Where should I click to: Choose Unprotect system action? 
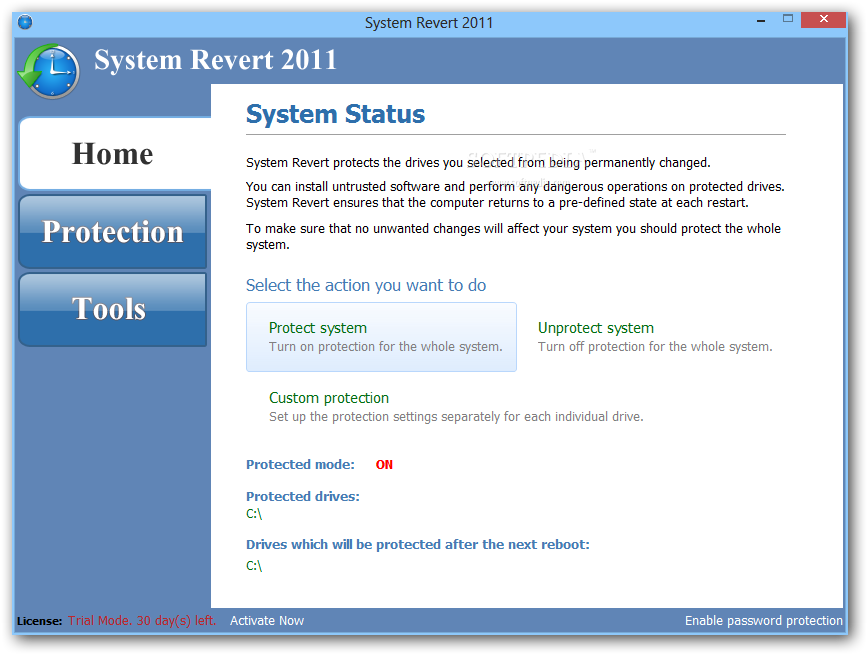pos(655,337)
